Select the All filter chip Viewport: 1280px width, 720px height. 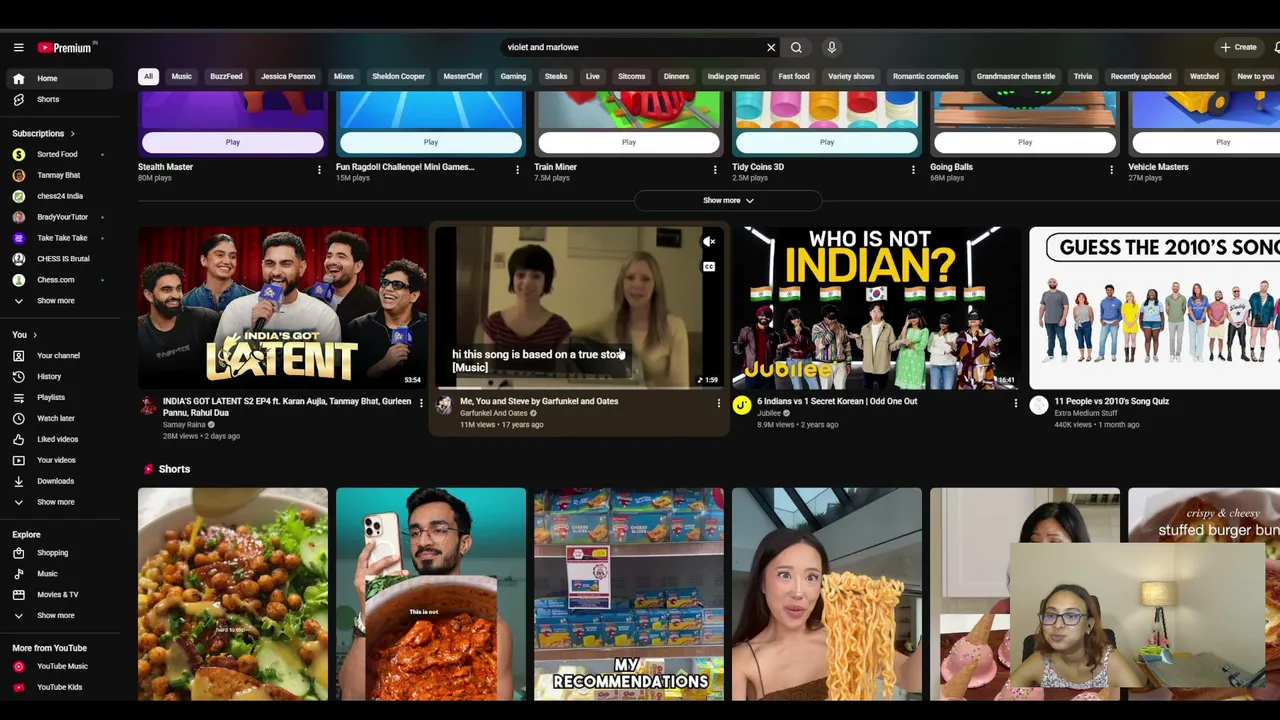(148, 76)
